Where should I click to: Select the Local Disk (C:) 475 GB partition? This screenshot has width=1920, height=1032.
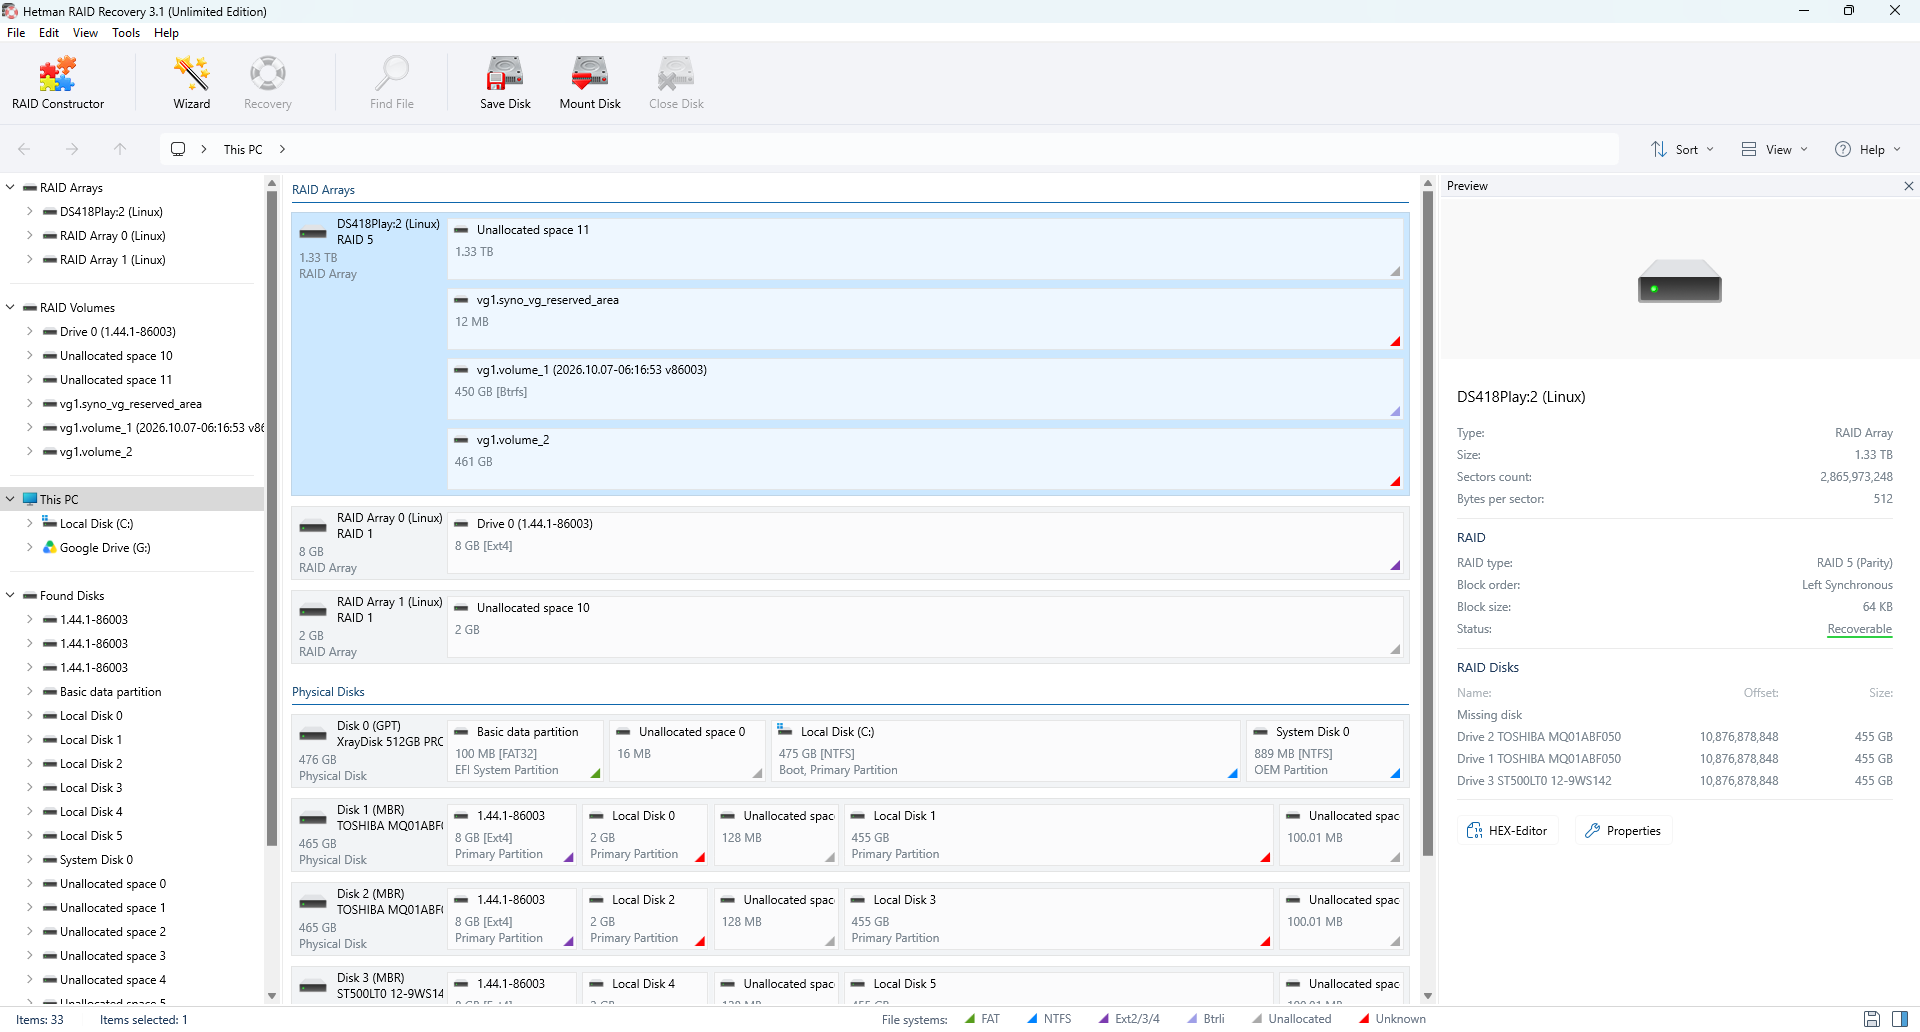[1005, 751]
